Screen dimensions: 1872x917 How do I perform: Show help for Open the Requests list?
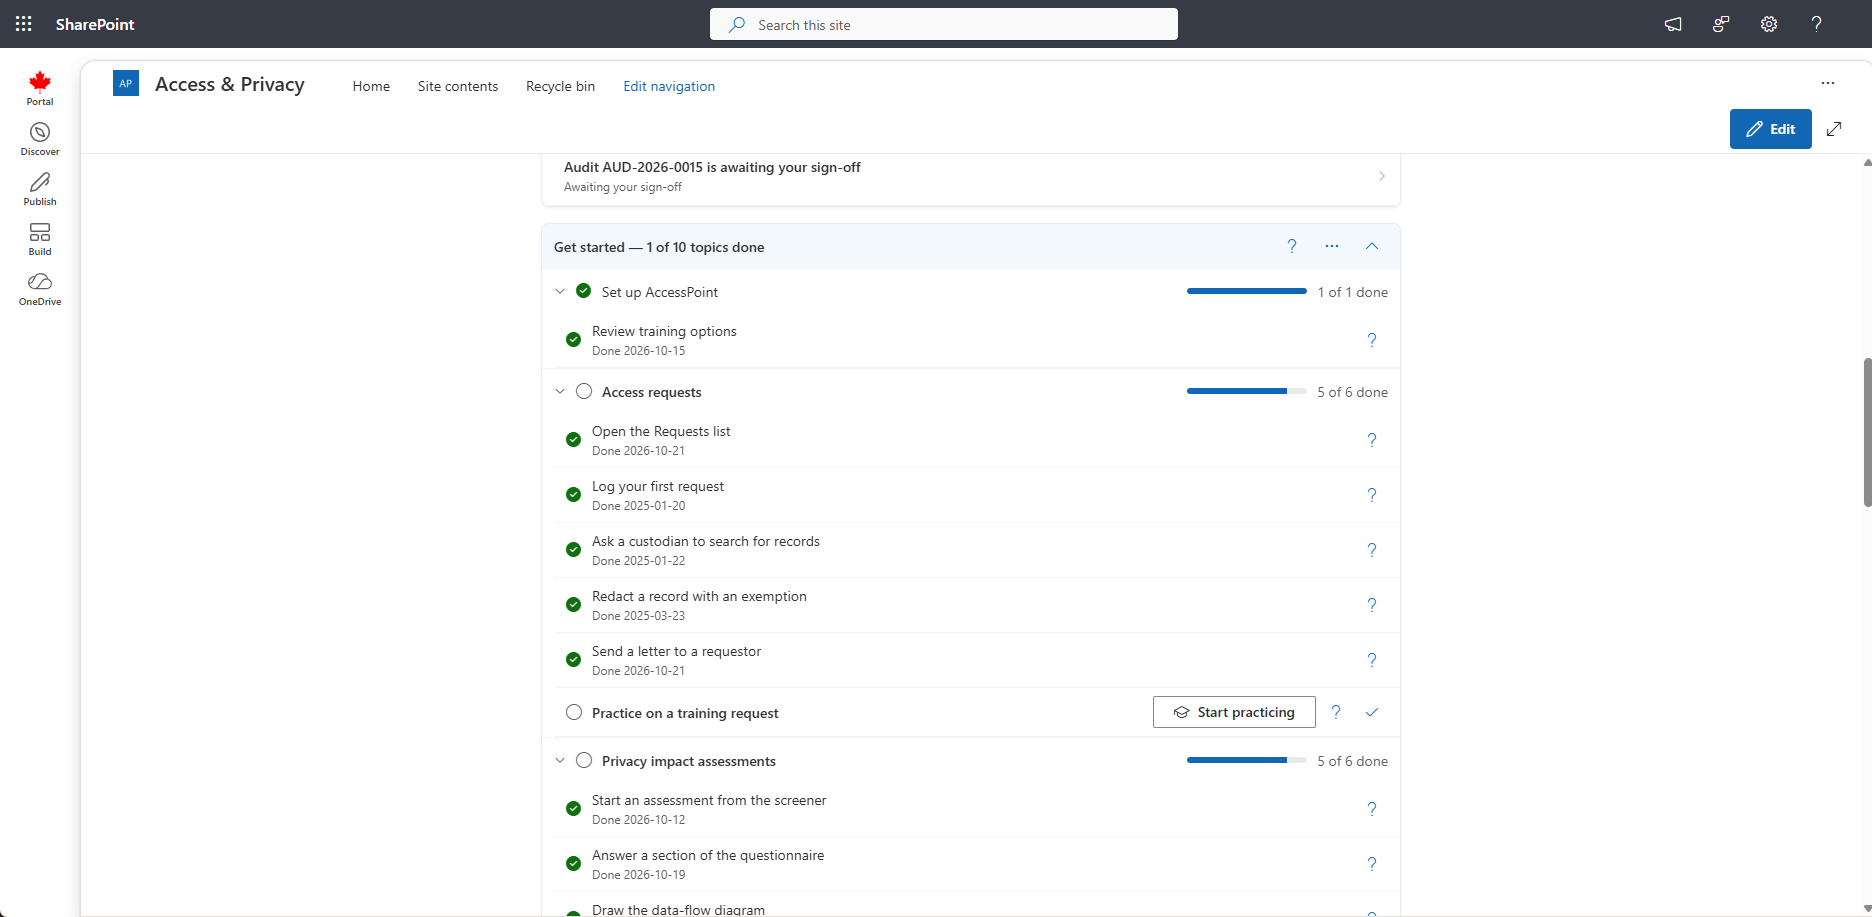click(x=1372, y=440)
